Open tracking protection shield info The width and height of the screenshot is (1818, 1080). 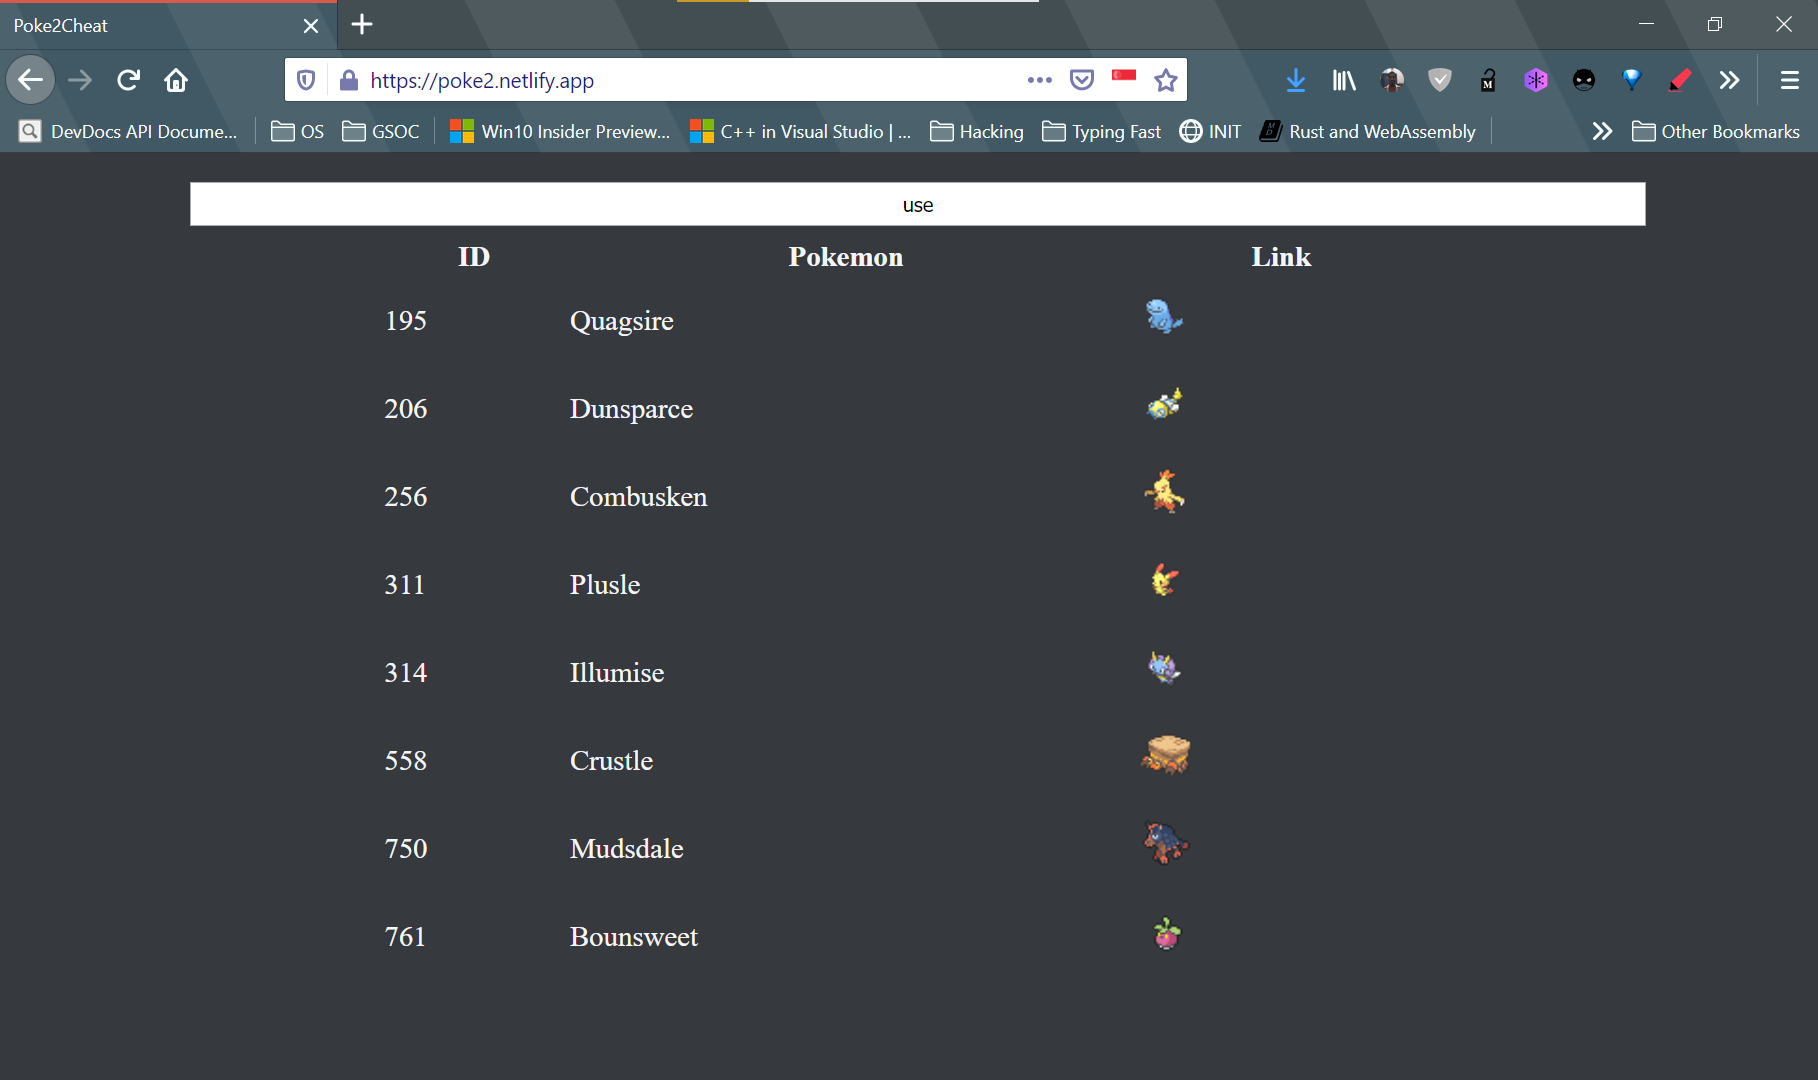click(306, 80)
